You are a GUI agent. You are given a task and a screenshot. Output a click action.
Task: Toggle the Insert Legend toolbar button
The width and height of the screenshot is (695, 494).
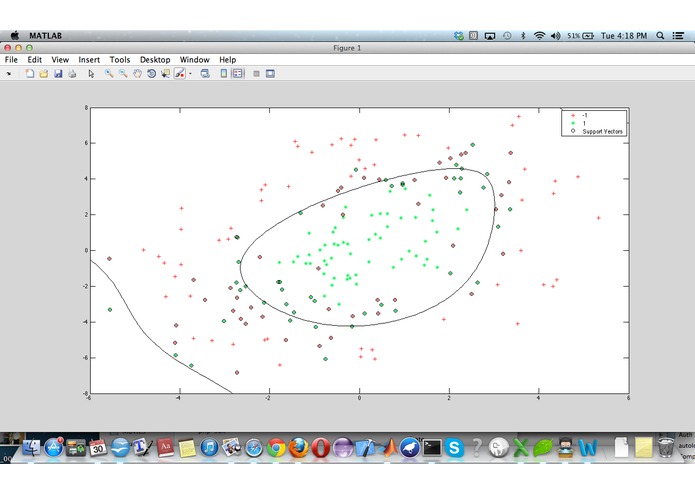(x=238, y=74)
